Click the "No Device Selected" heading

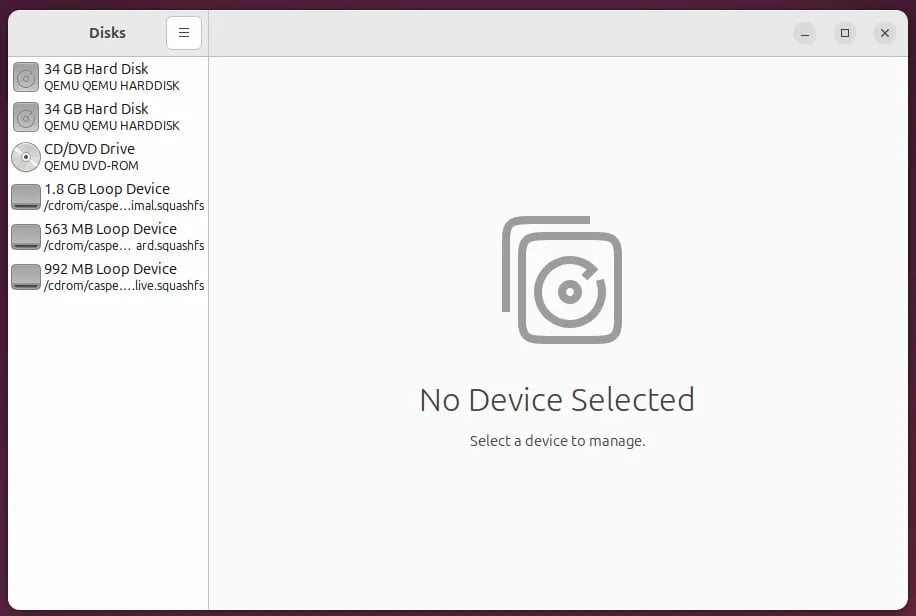point(557,400)
